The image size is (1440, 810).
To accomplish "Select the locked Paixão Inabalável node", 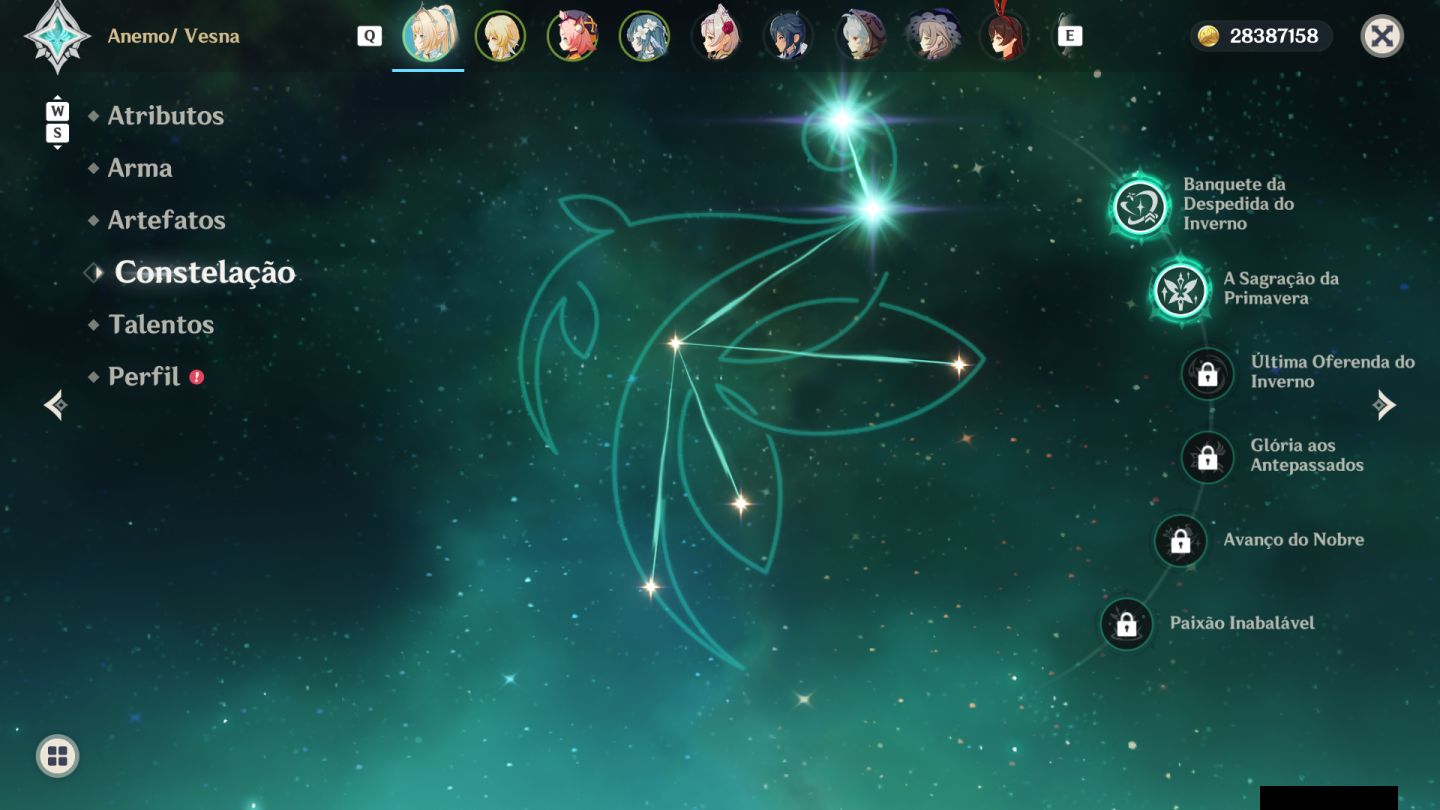I will pyautogui.click(x=1127, y=624).
